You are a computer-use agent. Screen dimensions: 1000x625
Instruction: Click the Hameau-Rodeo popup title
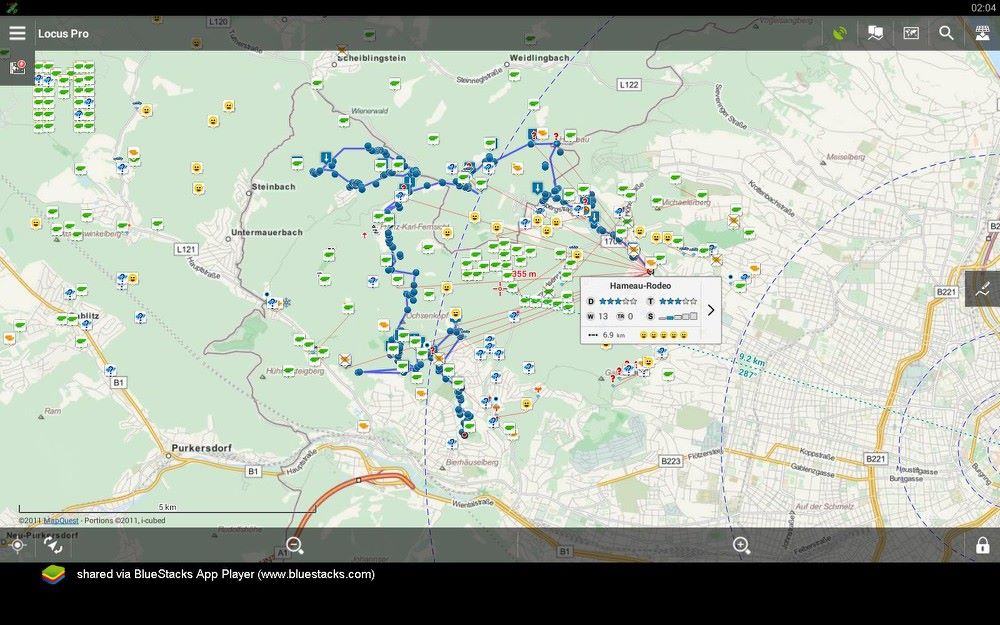(x=640, y=286)
